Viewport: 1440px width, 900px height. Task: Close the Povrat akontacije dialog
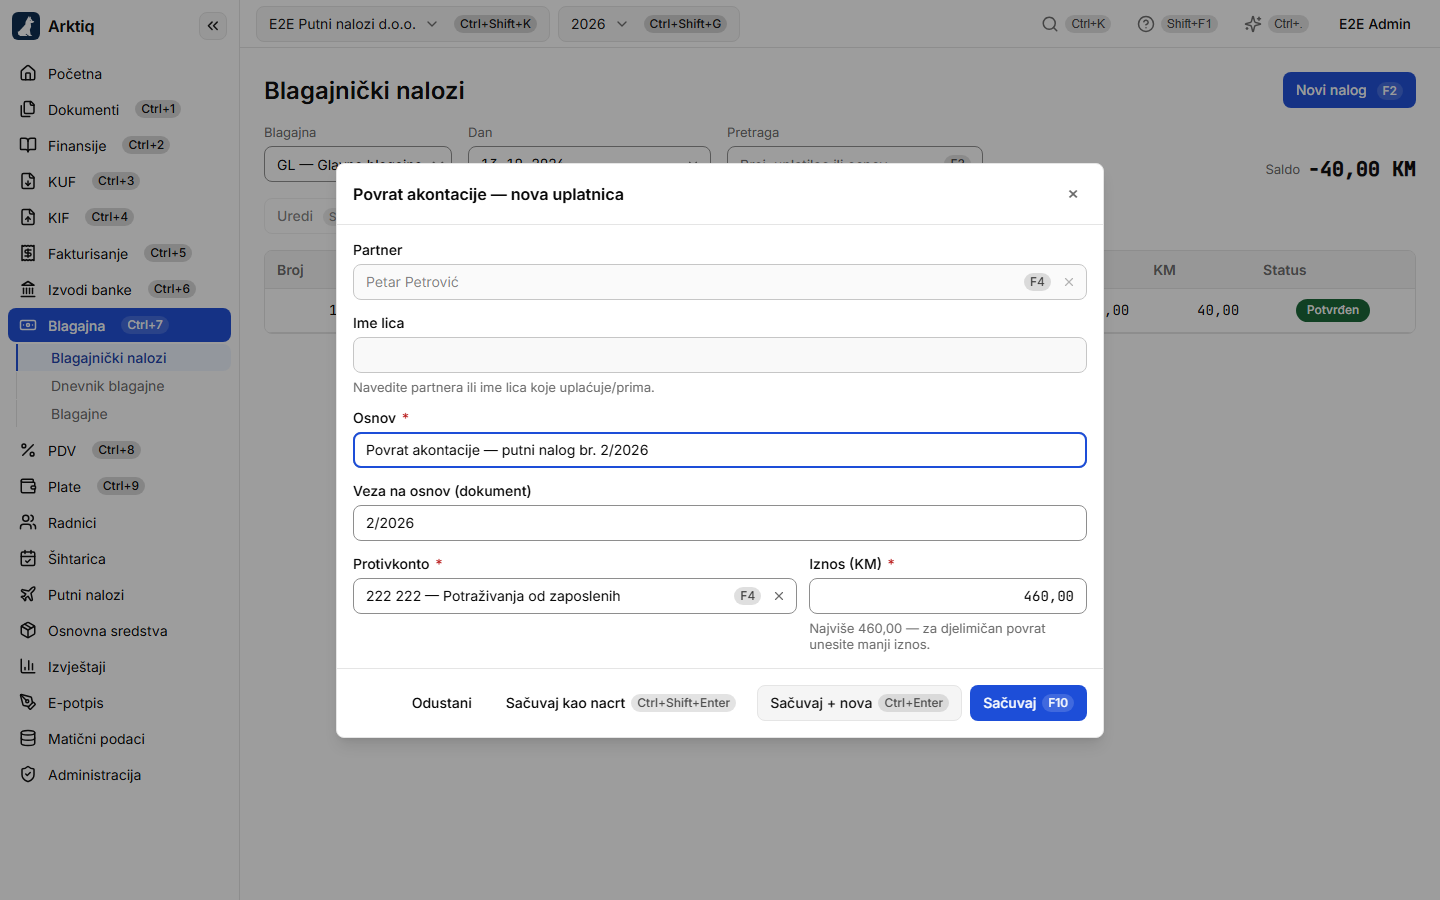(1073, 194)
